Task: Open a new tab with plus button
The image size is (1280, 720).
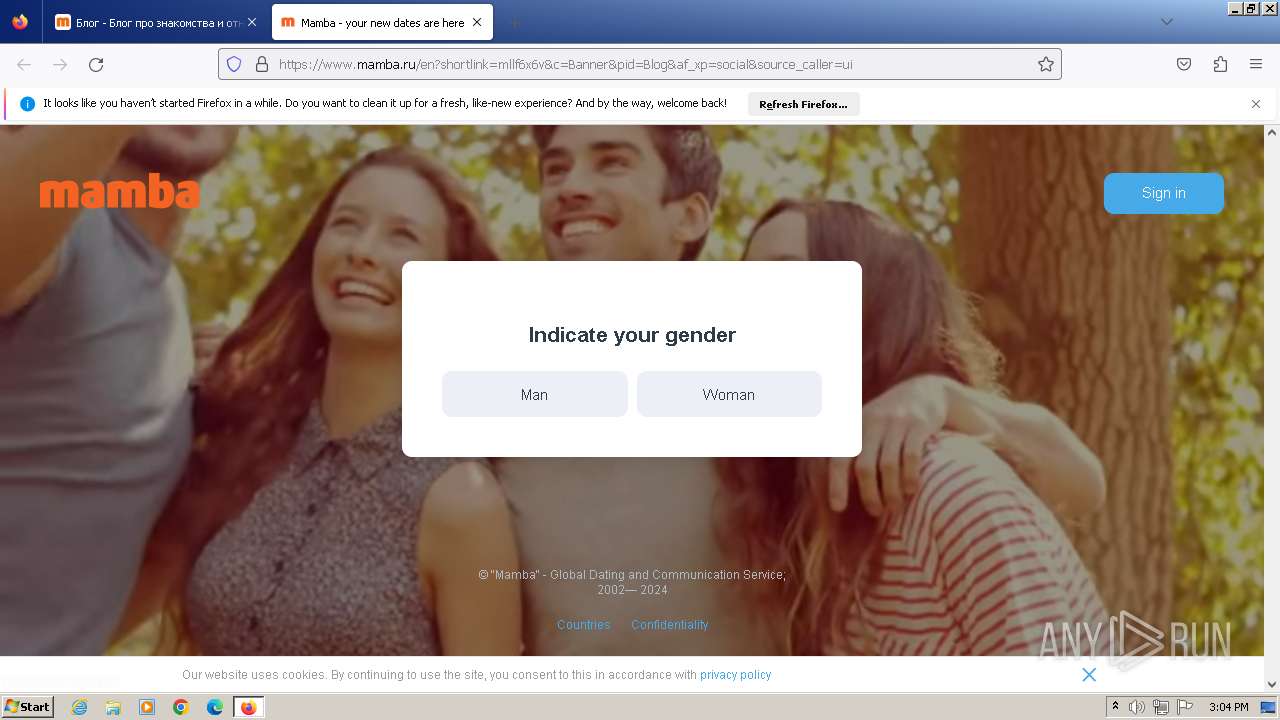Action: [x=514, y=22]
